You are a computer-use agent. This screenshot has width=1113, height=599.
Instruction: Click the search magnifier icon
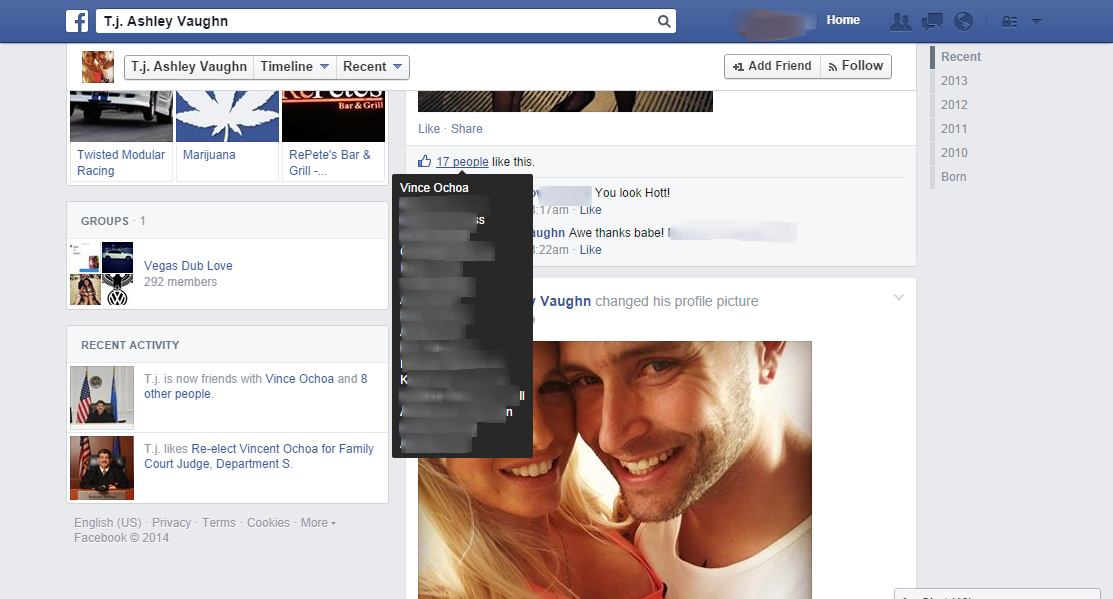point(663,21)
